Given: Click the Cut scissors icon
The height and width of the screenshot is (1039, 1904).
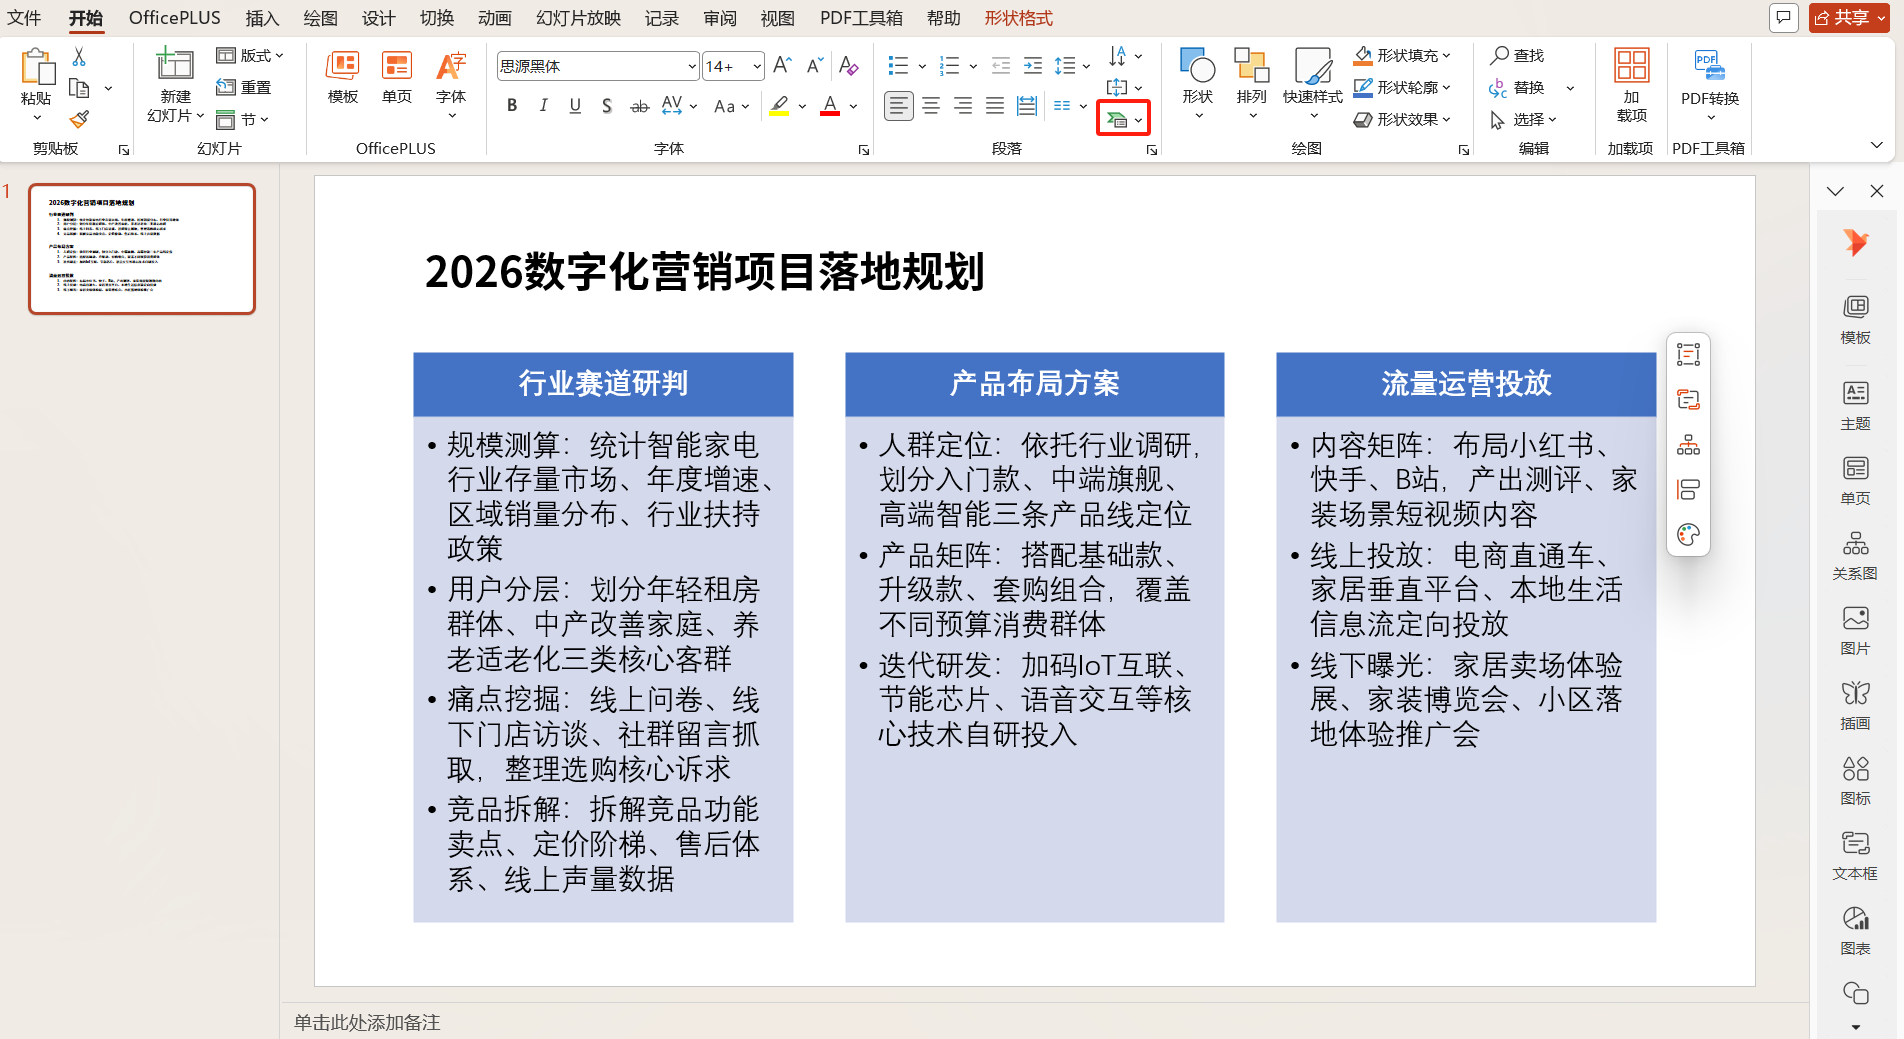Looking at the screenshot, I should (x=79, y=57).
